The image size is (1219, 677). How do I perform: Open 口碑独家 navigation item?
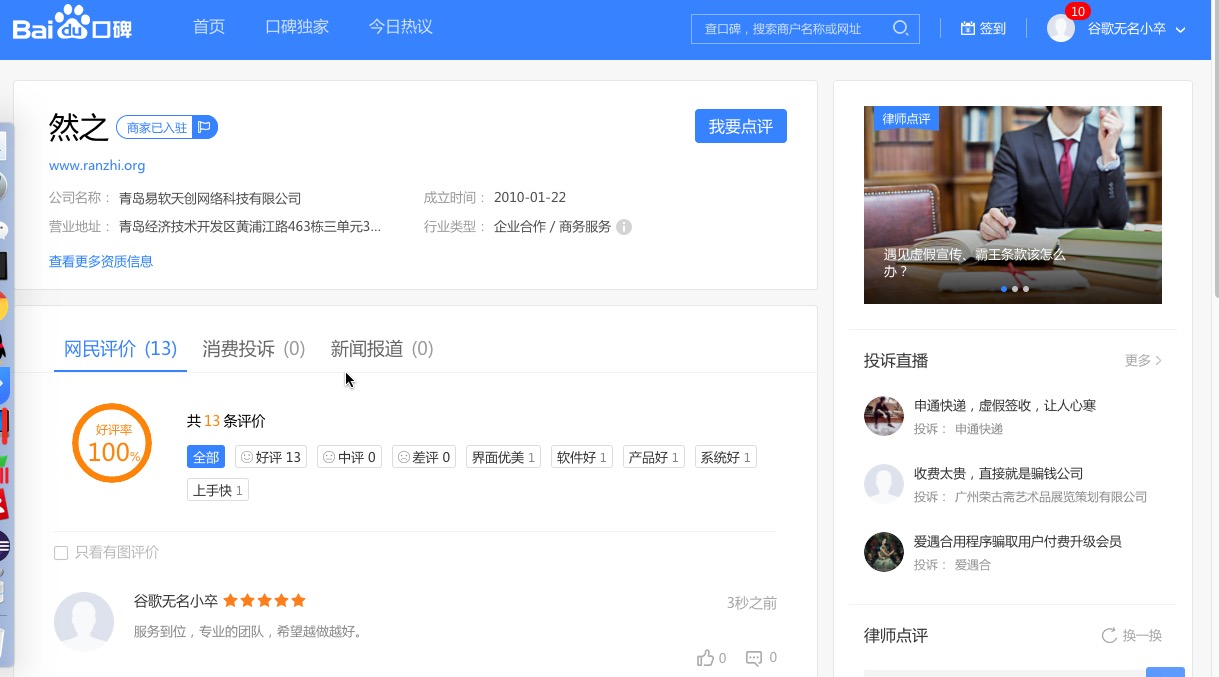pyautogui.click(x=297, y=27)
